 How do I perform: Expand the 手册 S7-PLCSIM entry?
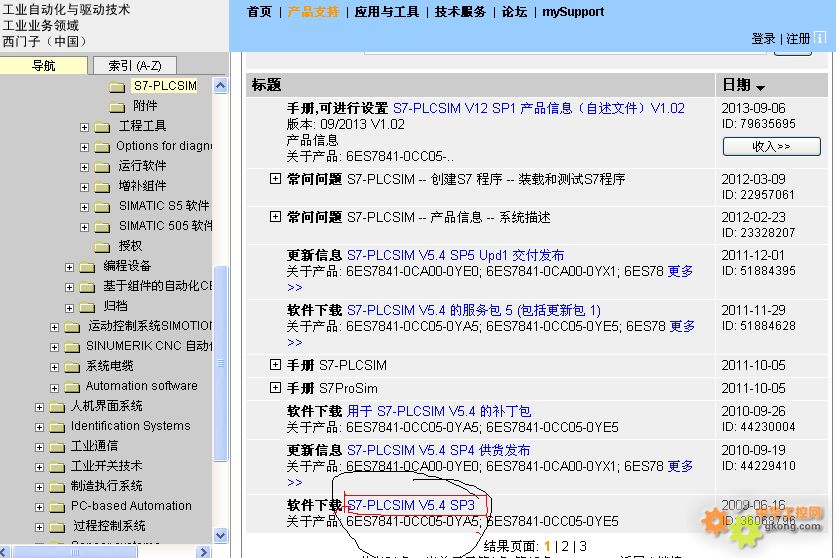point(275,365)
